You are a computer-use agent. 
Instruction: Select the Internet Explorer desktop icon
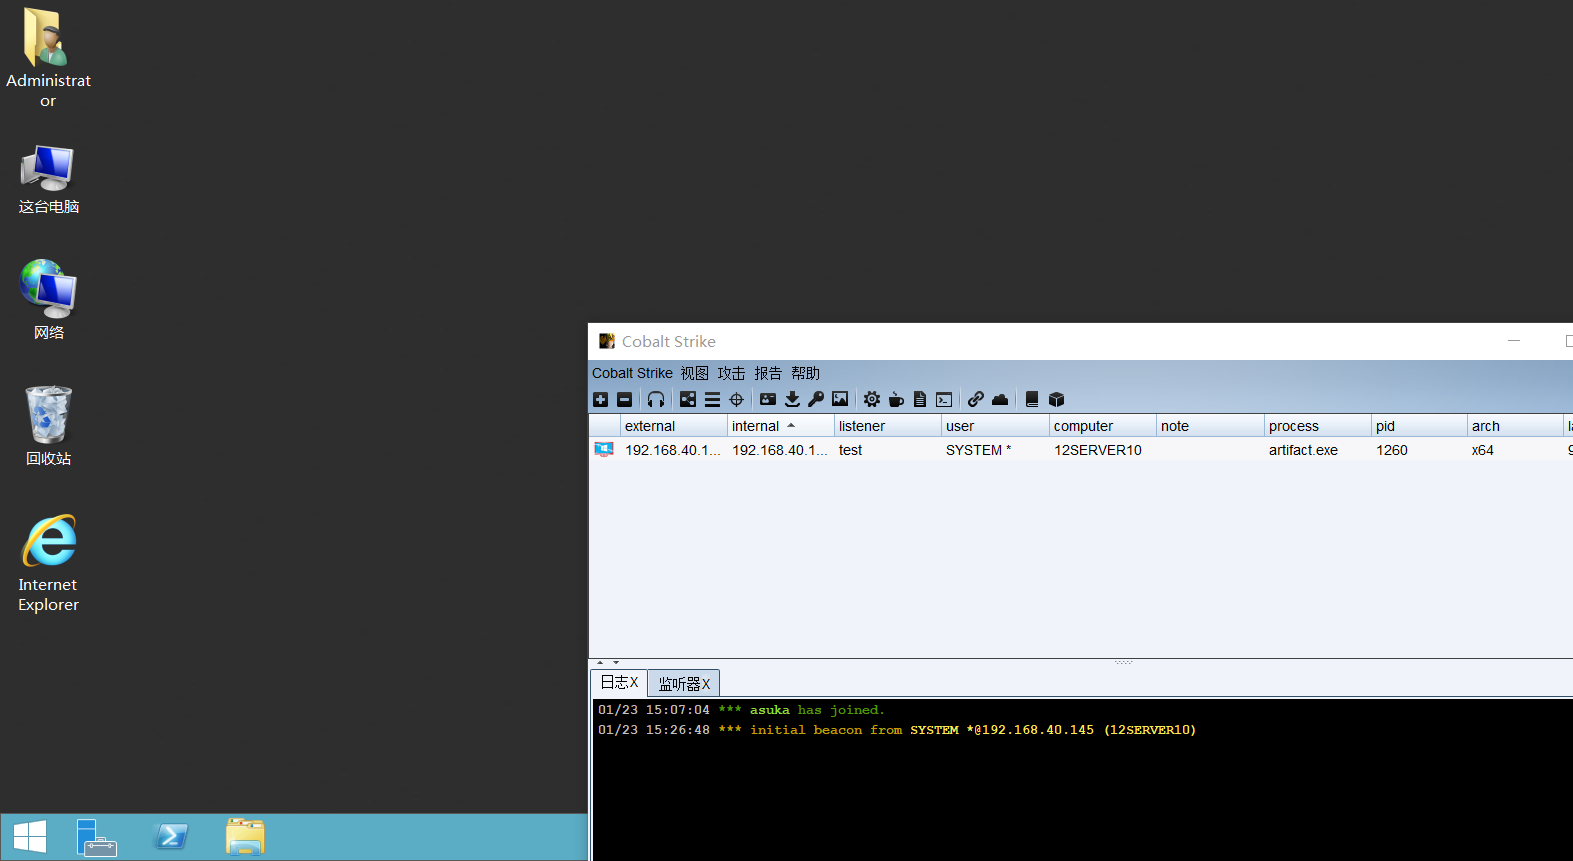click(x=48, y=563)
